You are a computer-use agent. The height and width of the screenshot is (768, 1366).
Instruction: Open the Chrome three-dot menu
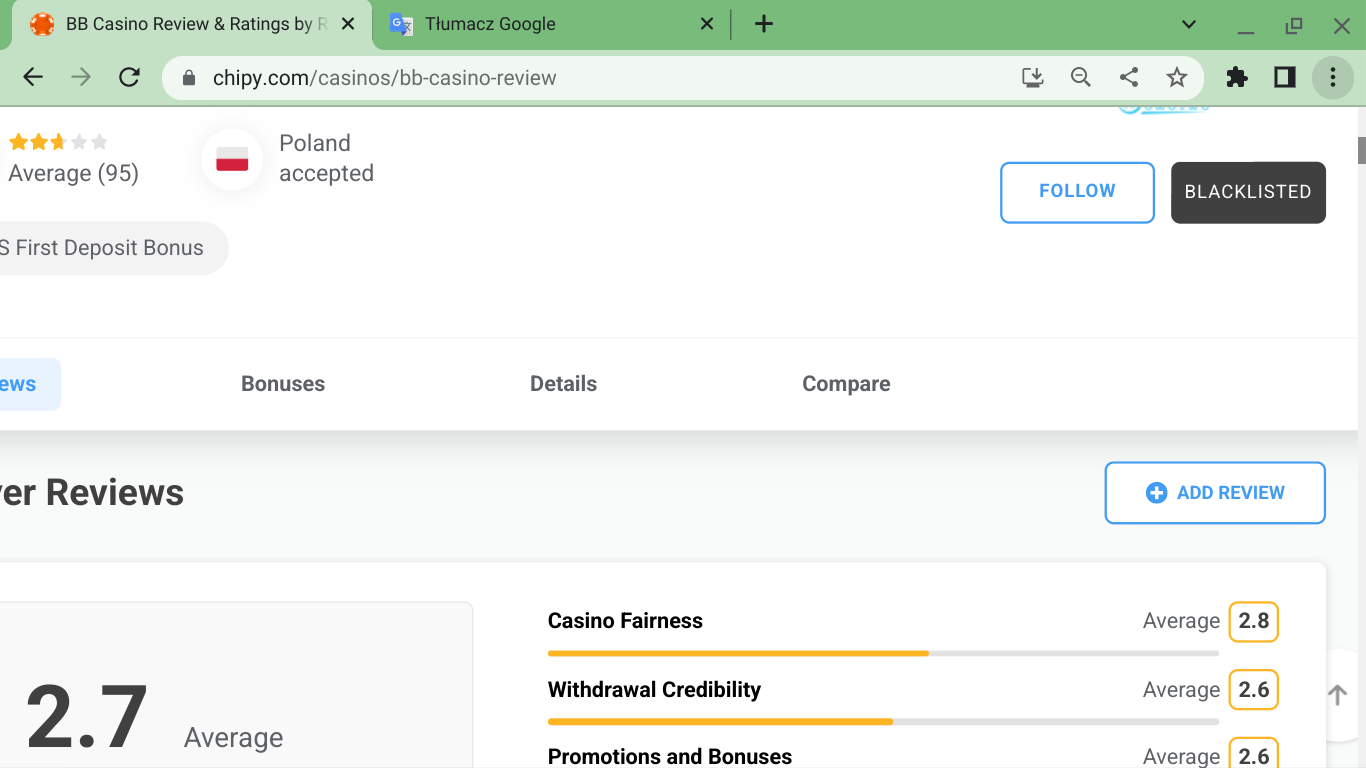click(1333, 77)
